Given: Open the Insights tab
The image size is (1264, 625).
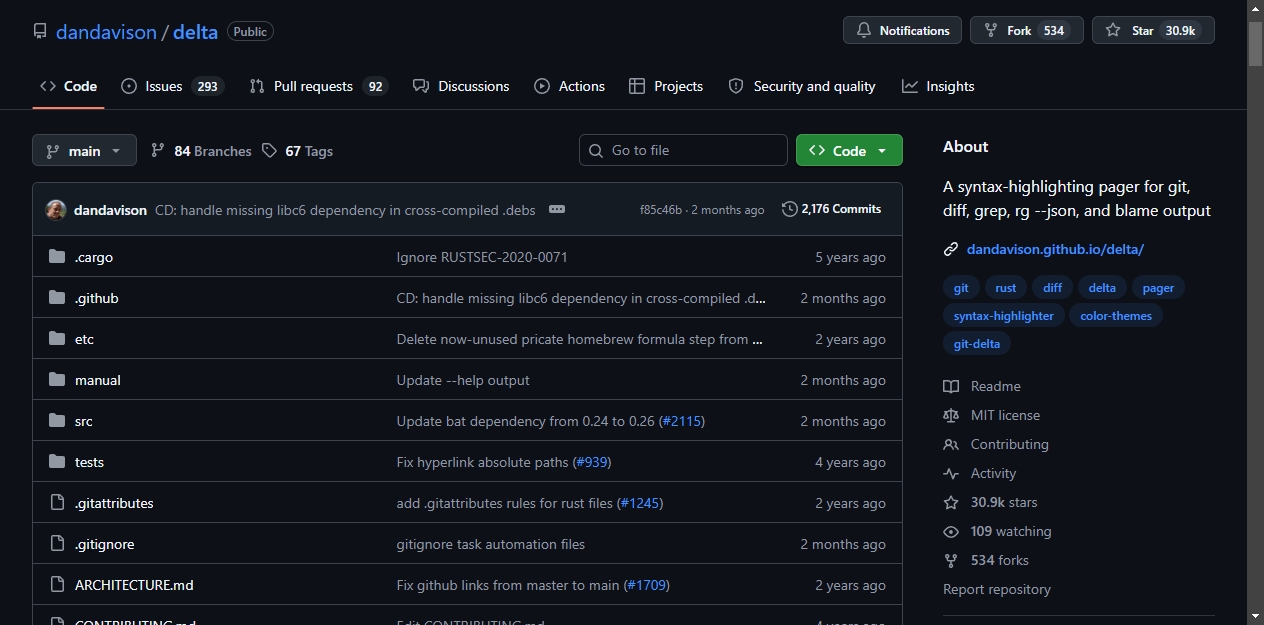Looking at the screenshot, I should (938, 86).
